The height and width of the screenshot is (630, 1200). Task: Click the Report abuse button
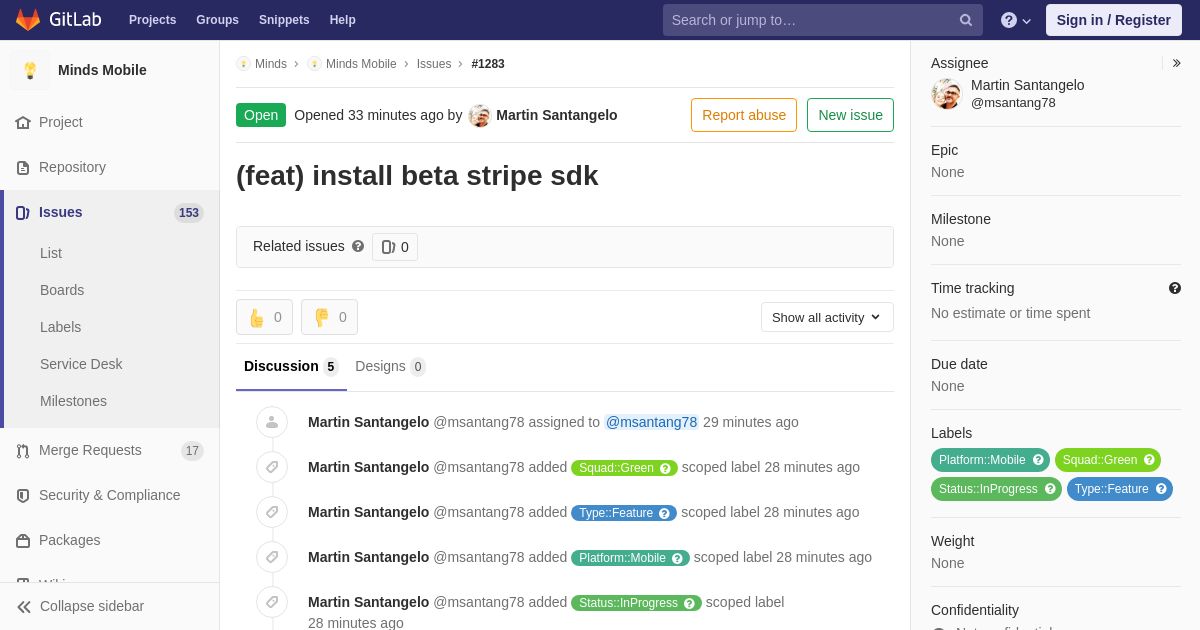(743, 115)
